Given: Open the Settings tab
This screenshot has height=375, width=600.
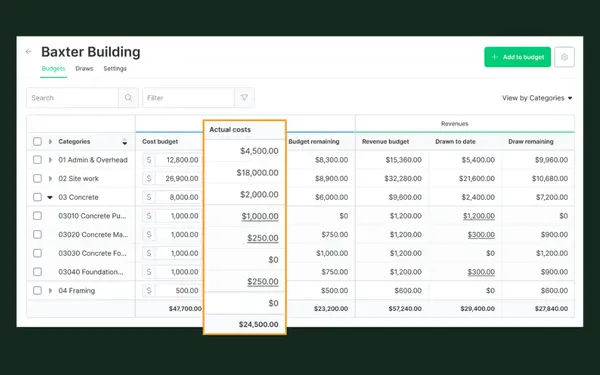Looking at the screenshot, I should (x=115, y=69).
